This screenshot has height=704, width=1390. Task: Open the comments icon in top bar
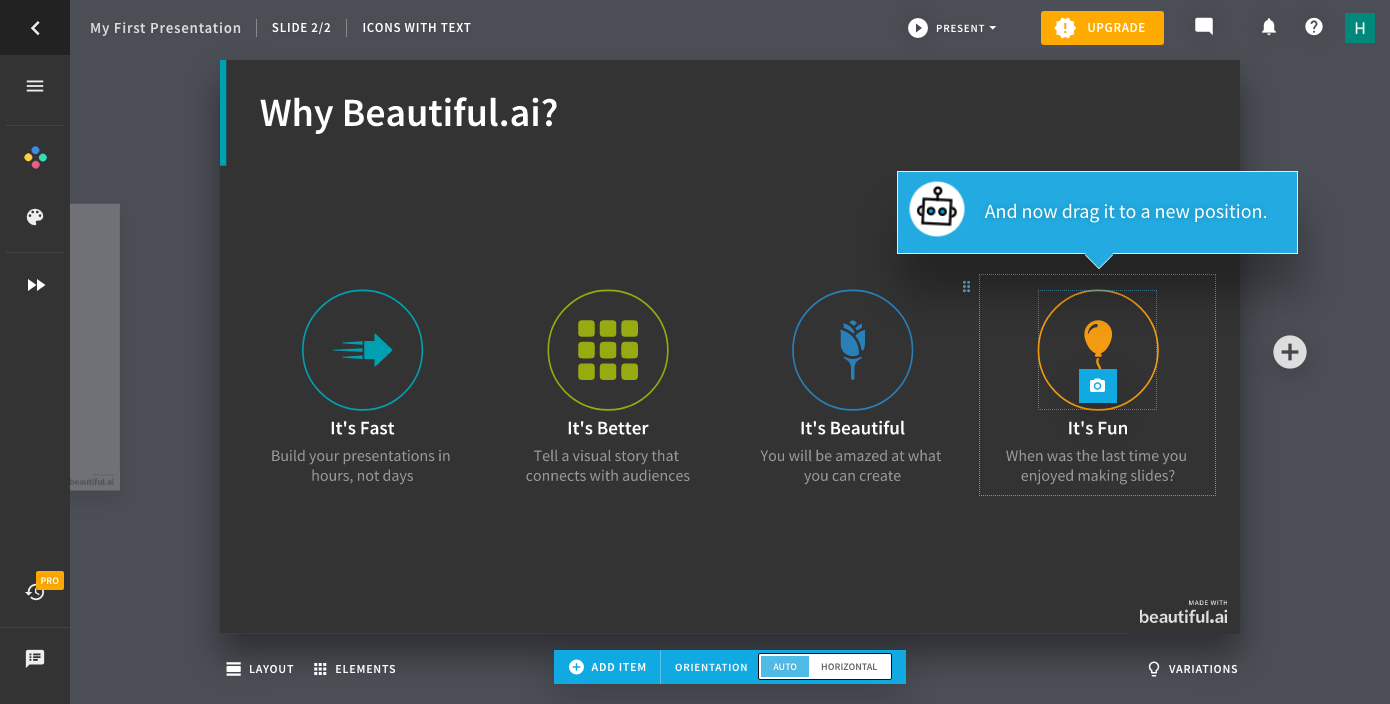[1204, 27]
